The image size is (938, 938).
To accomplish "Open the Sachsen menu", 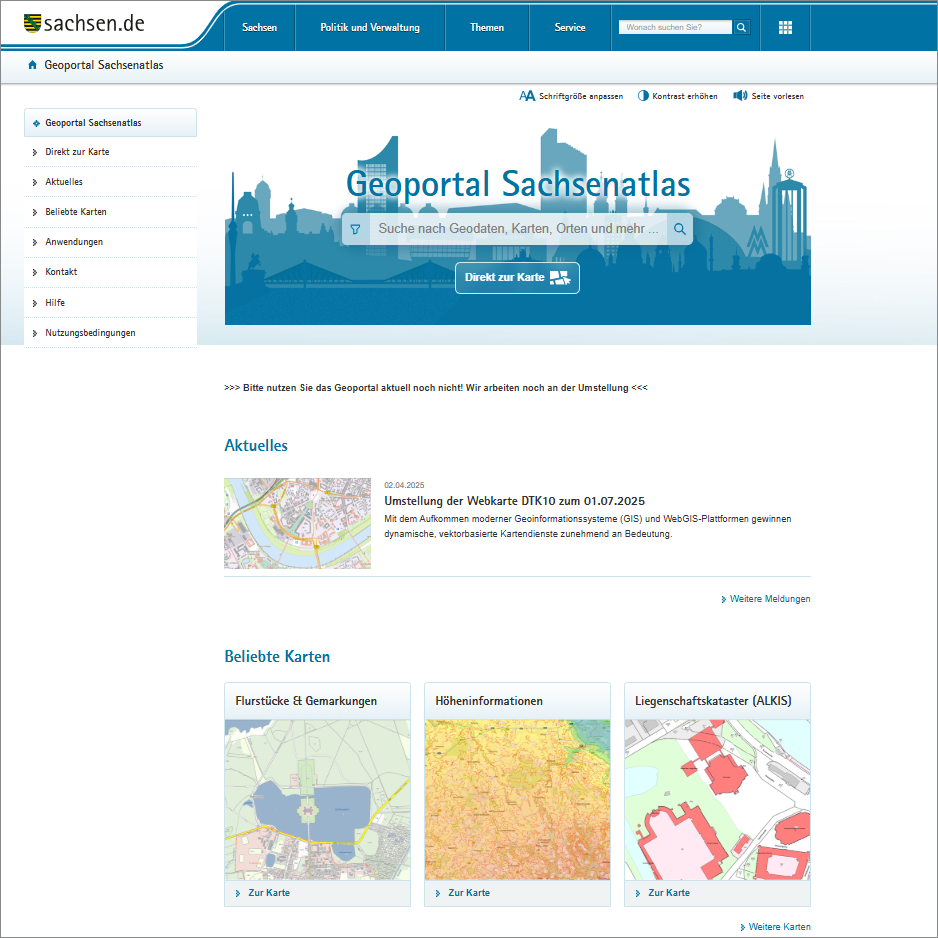I will [260, 28].
